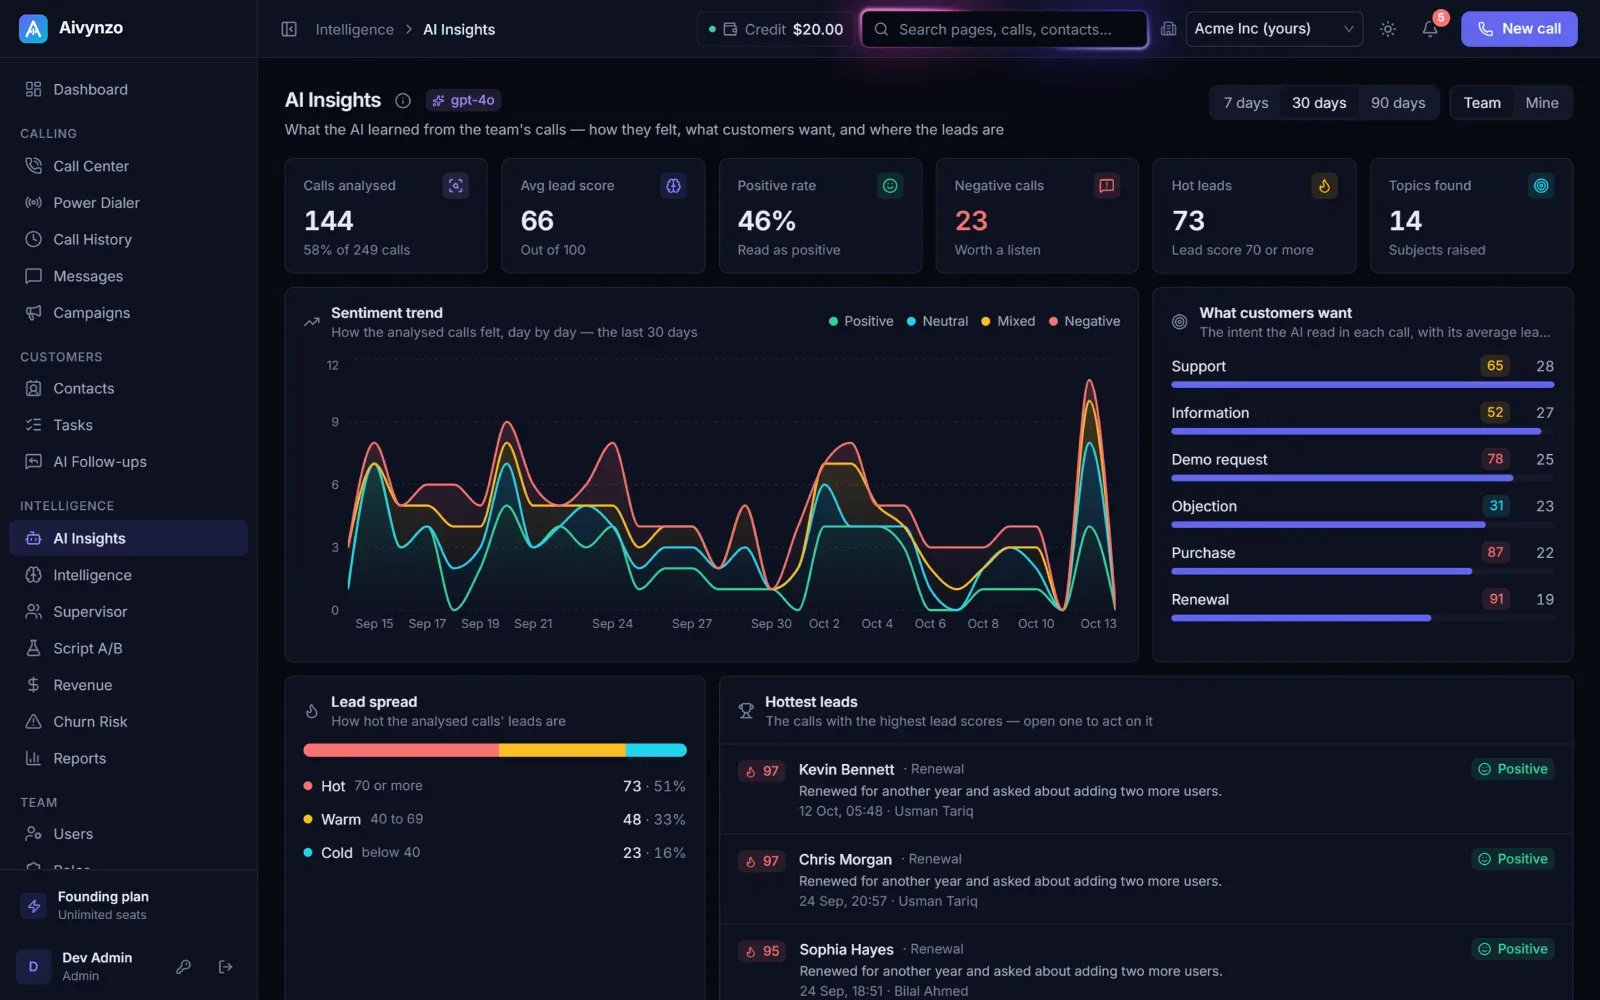Click the Negative calls flag icon
The width and height of the screenshot is (1600, 1000).
[1107, 186]
